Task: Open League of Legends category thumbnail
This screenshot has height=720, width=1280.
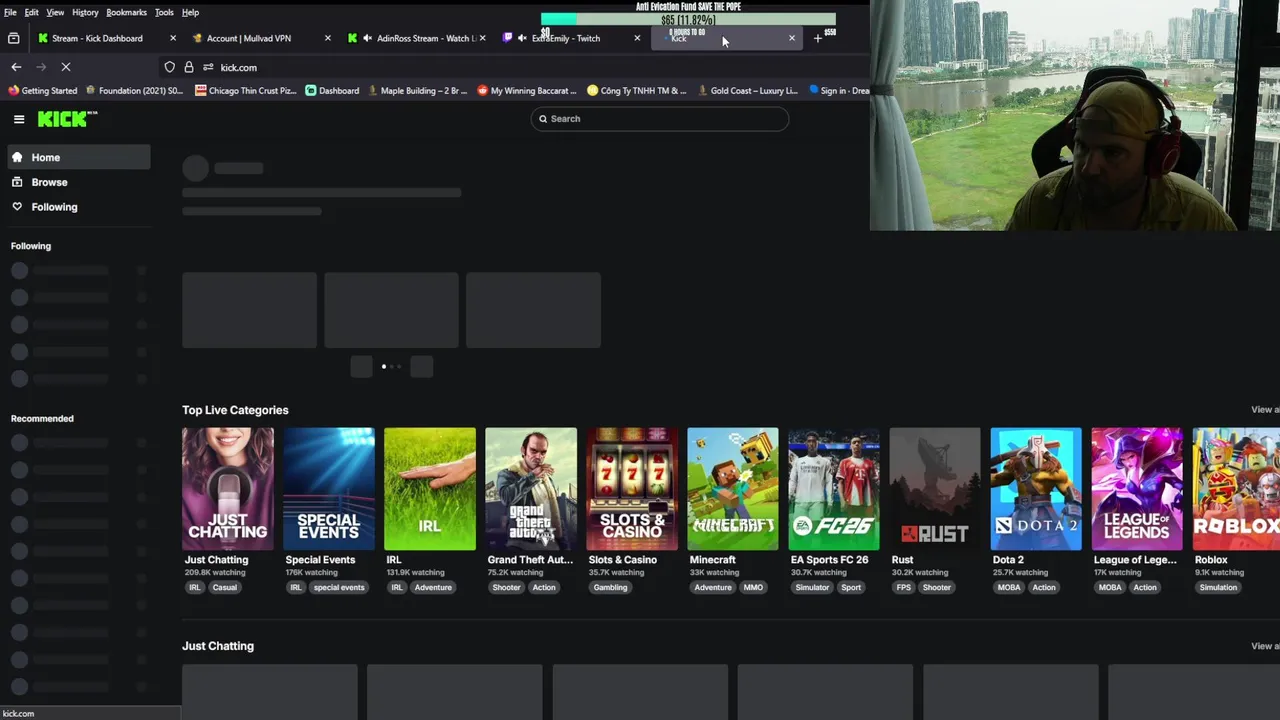Action: [x=1137, y=489]
